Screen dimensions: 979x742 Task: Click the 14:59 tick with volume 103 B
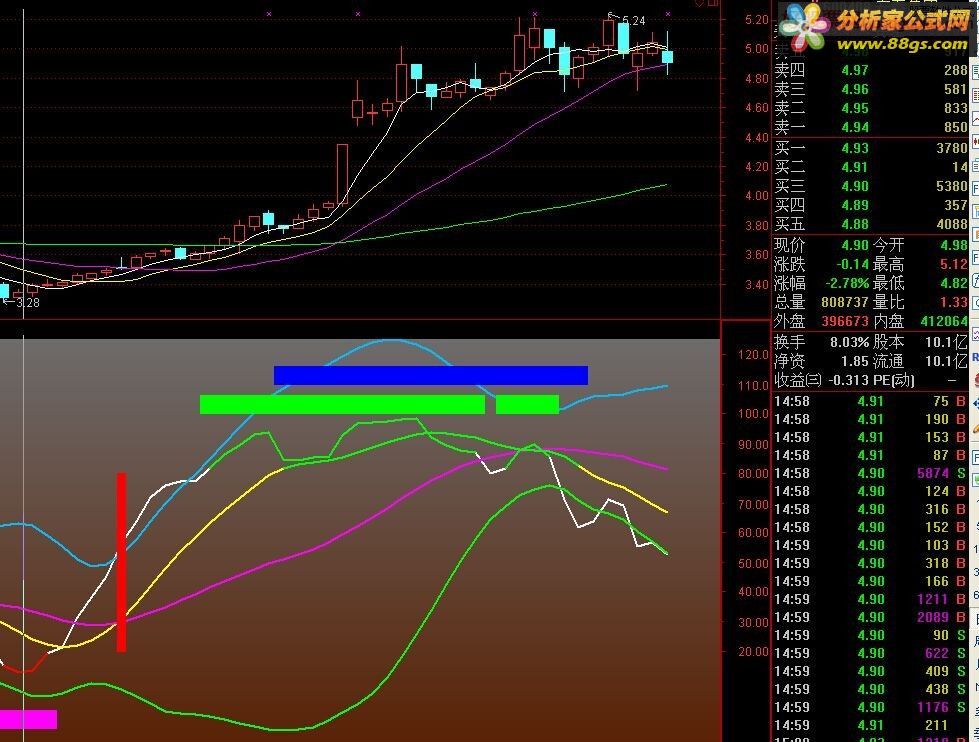(870, 545)
